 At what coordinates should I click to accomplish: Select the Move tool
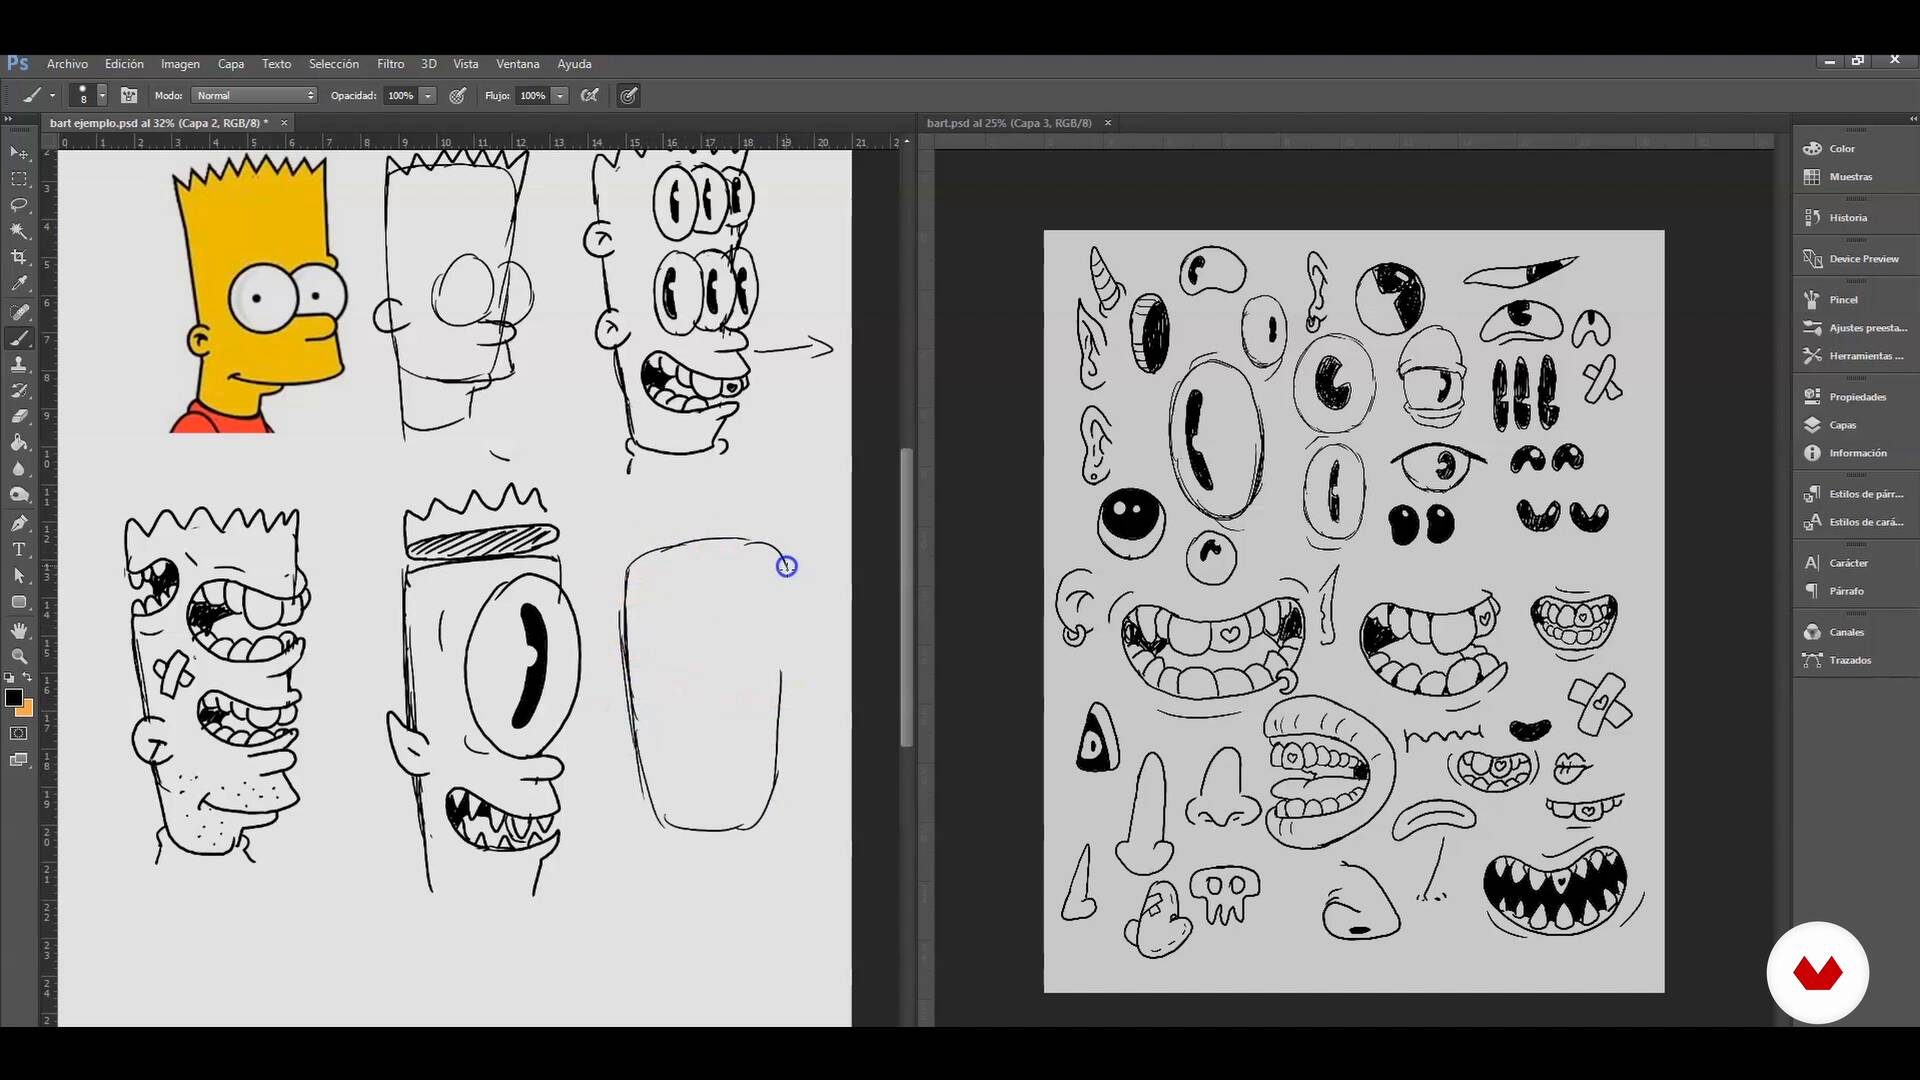[19, 152]
